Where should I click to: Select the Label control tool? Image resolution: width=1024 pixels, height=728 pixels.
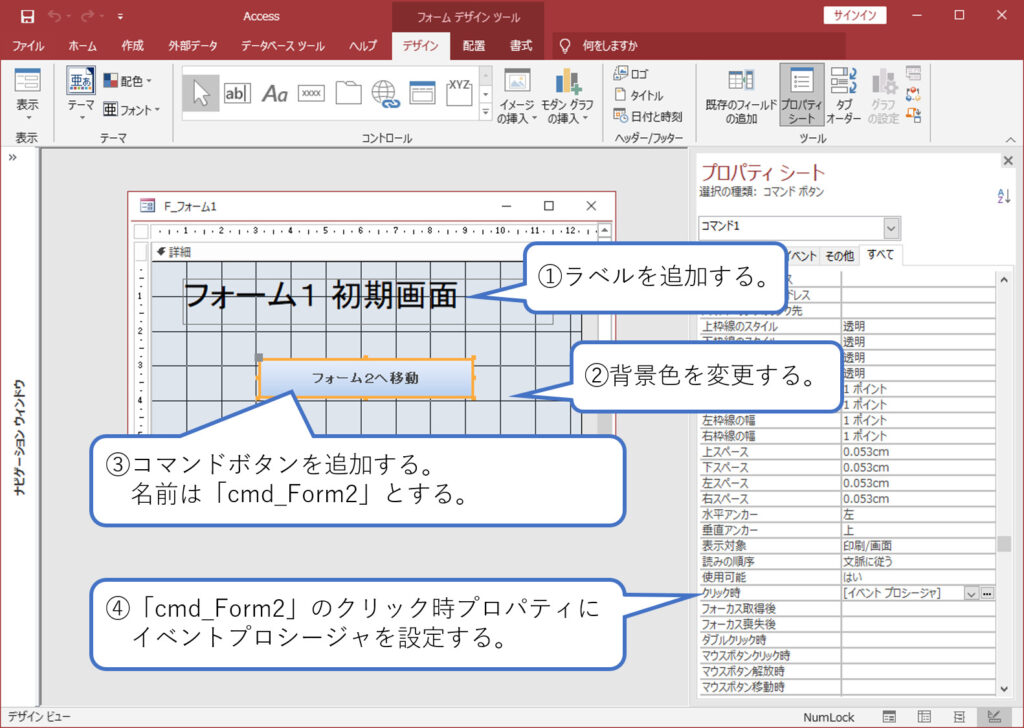click(x=276, y=93)
